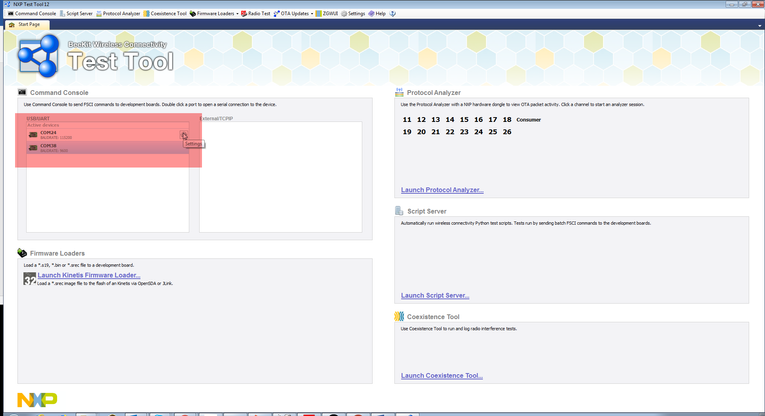Open settings icon for COM24

click(183, 135)
